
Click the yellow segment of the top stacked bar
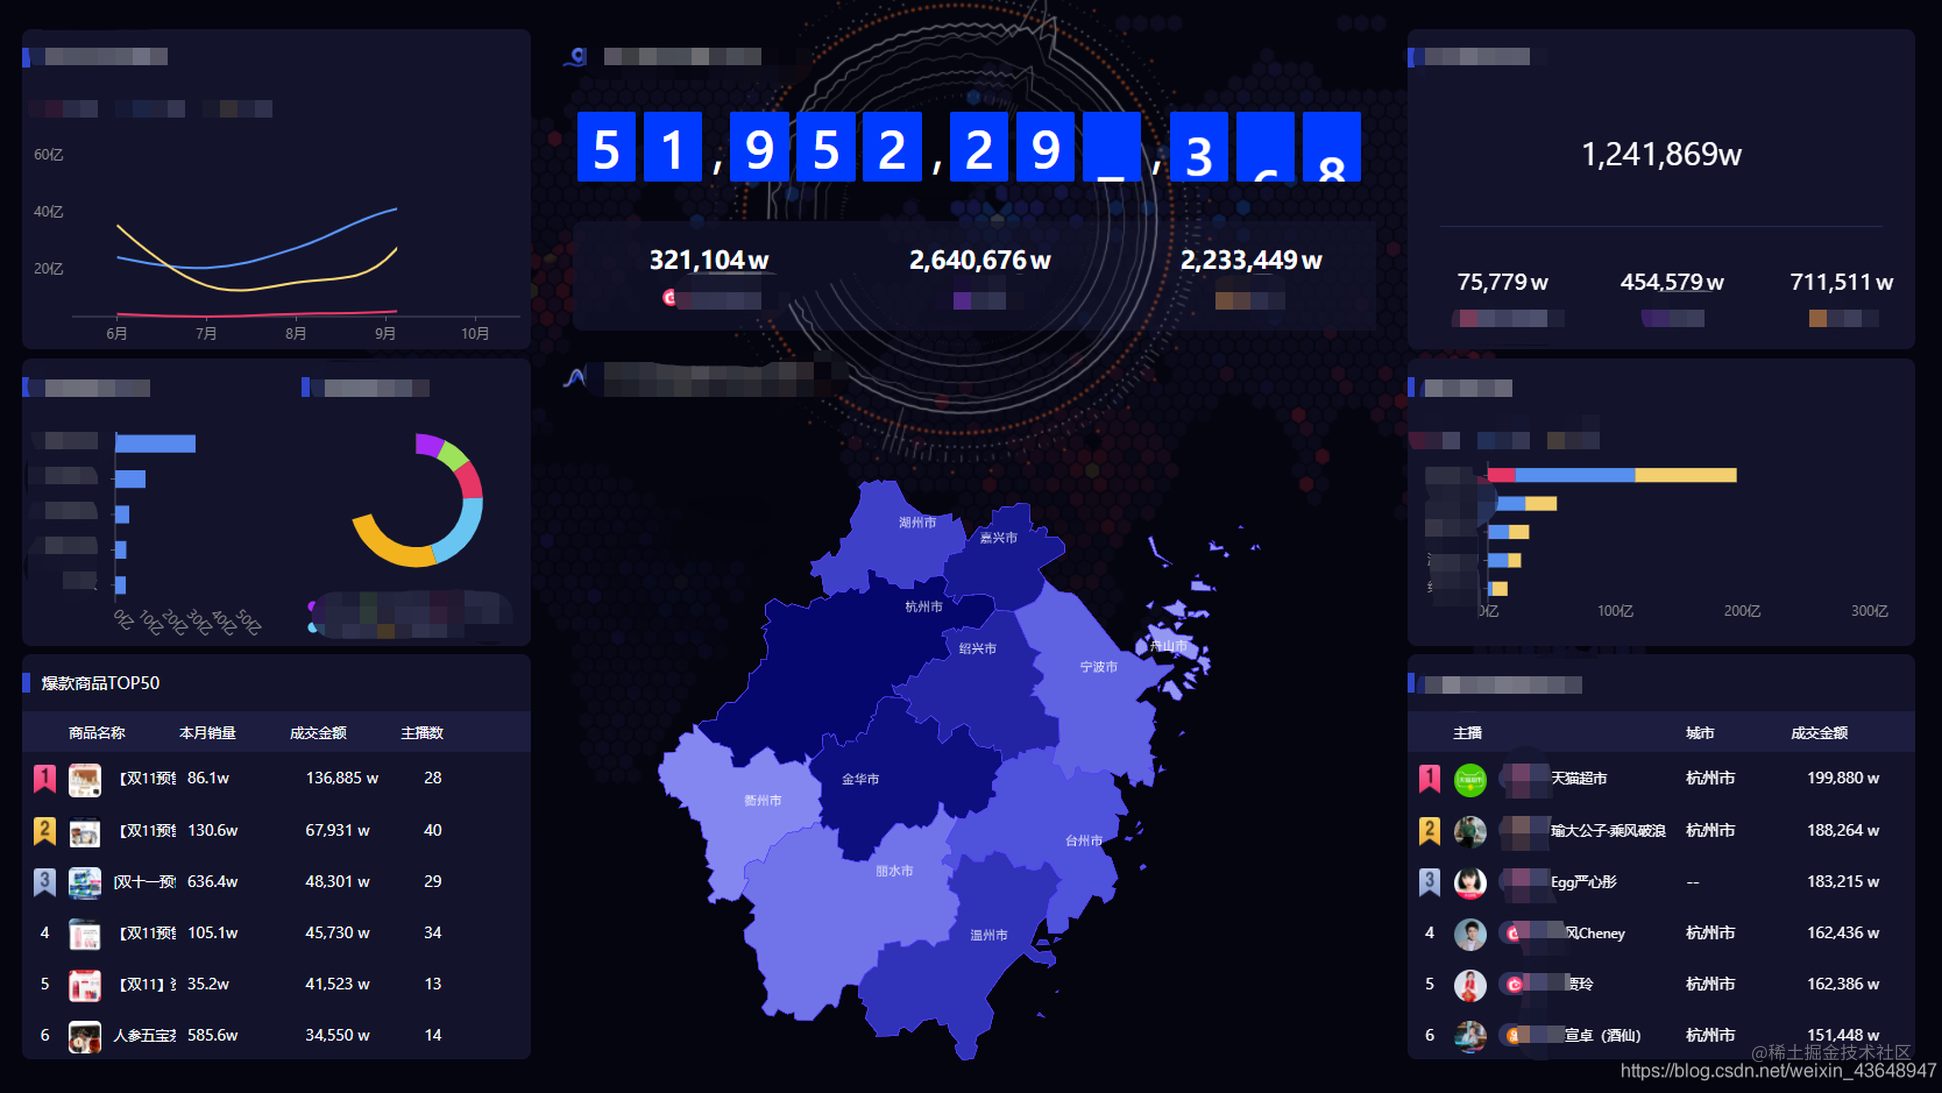pyautogui.click(x=1686, y=475)
